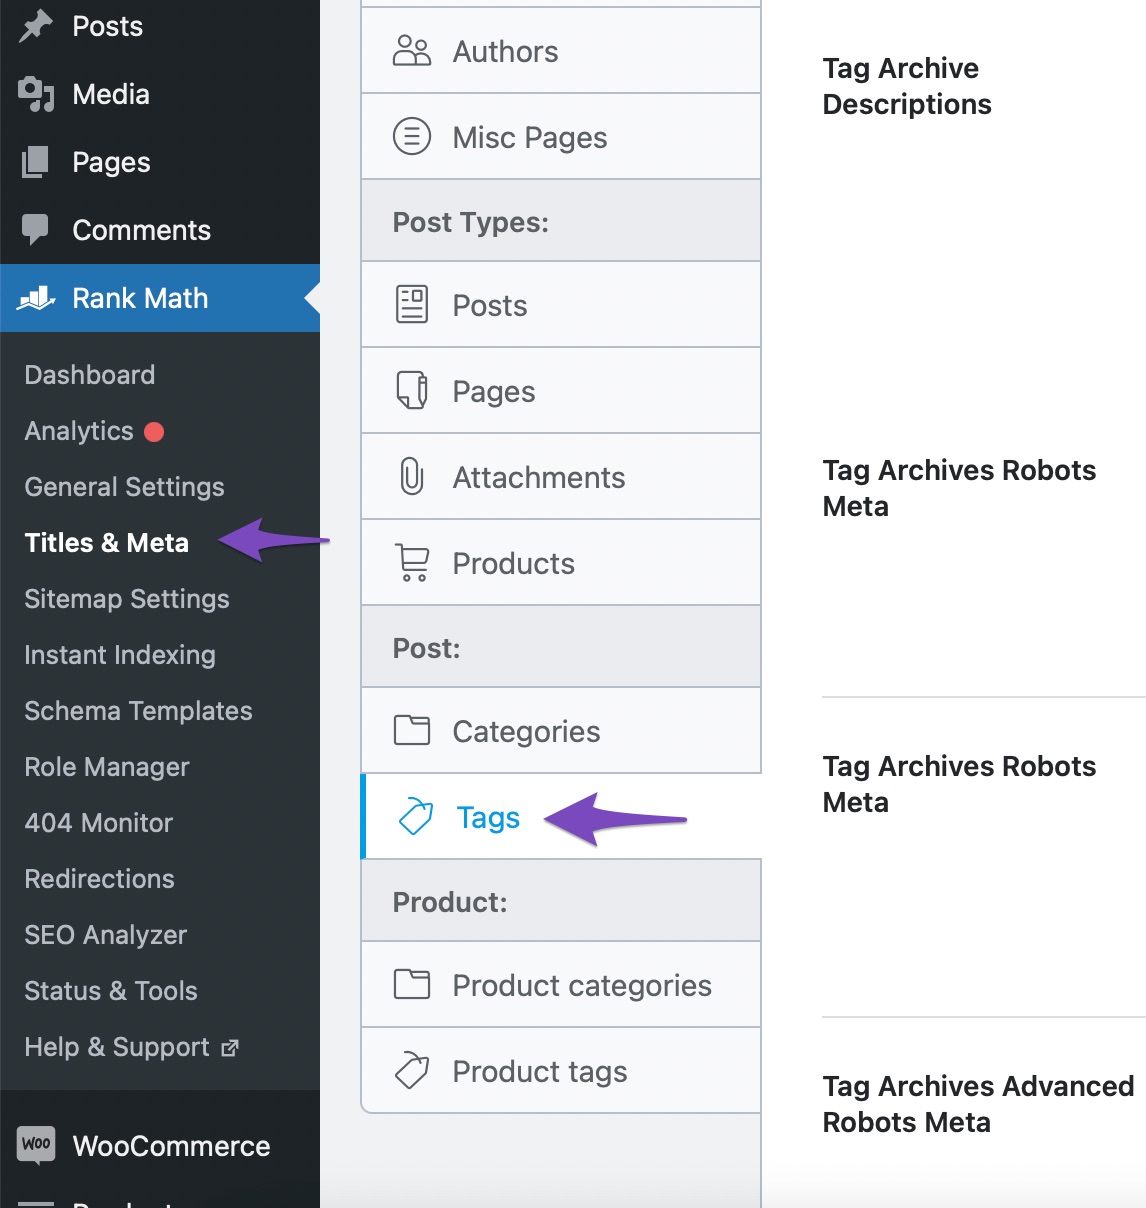This screenshot has height=1208, width=1146.
Task: Select the Product categories tab
Action: click(561, 985)
